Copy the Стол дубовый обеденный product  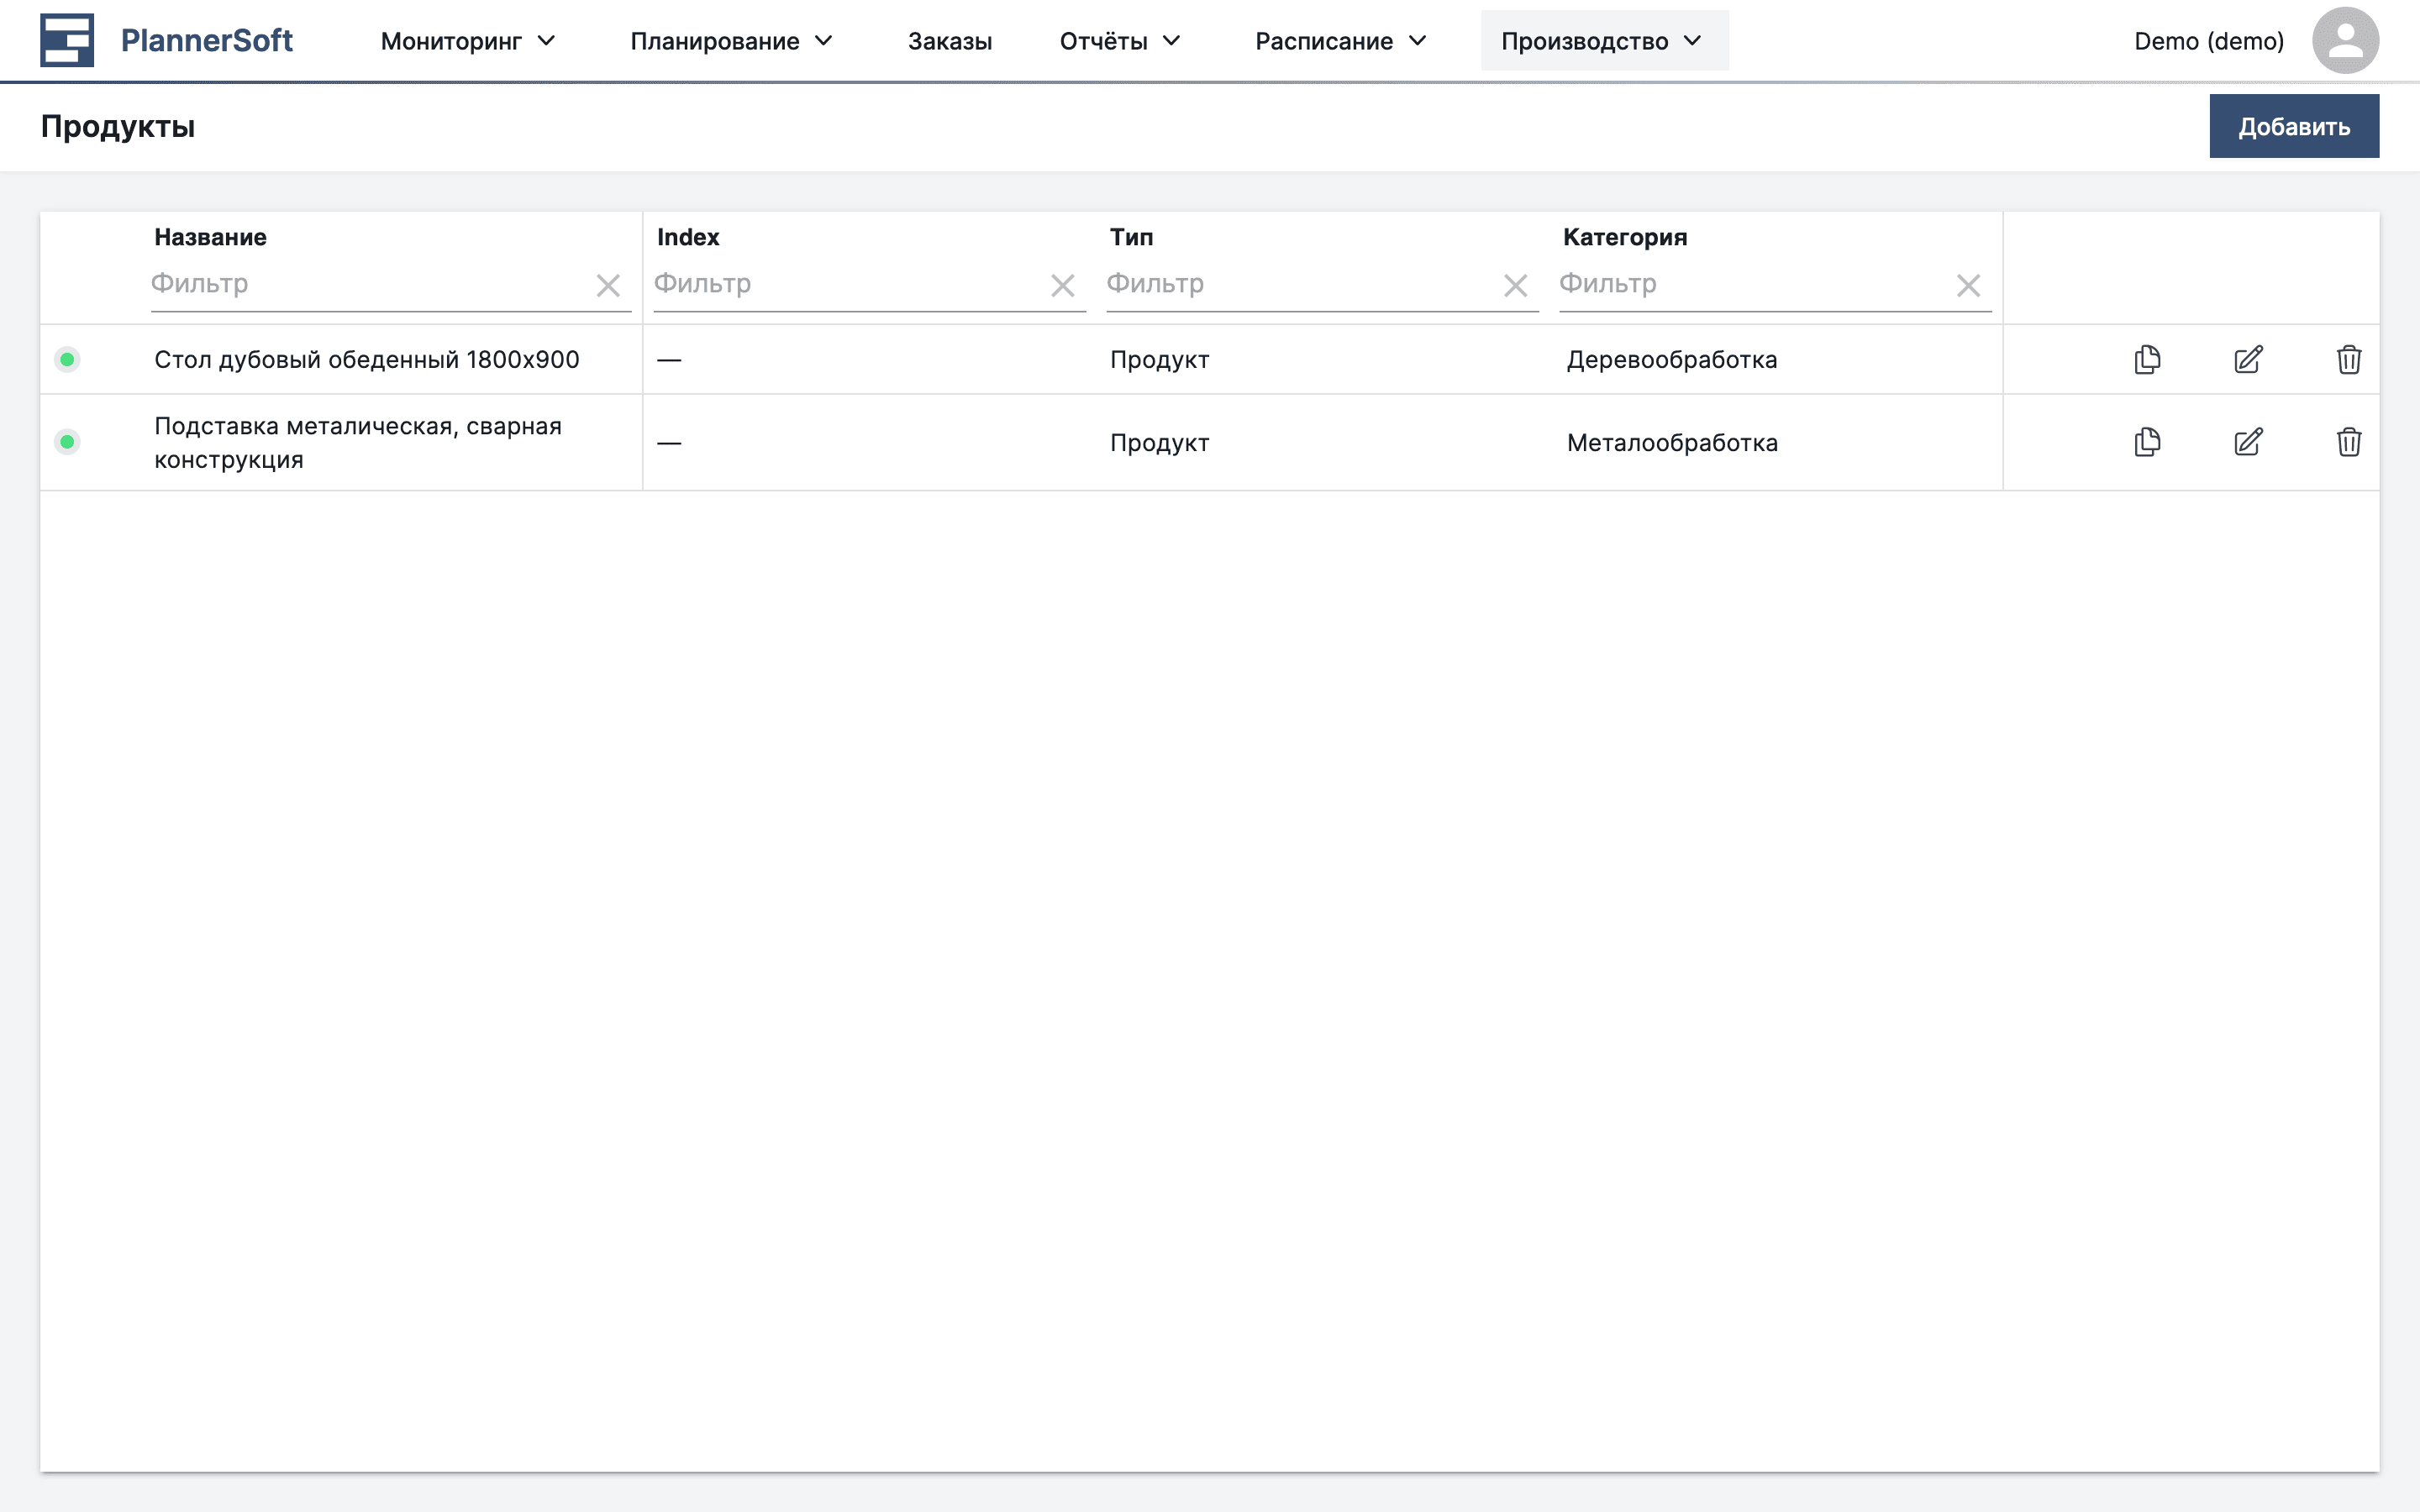click(2147, 360)
